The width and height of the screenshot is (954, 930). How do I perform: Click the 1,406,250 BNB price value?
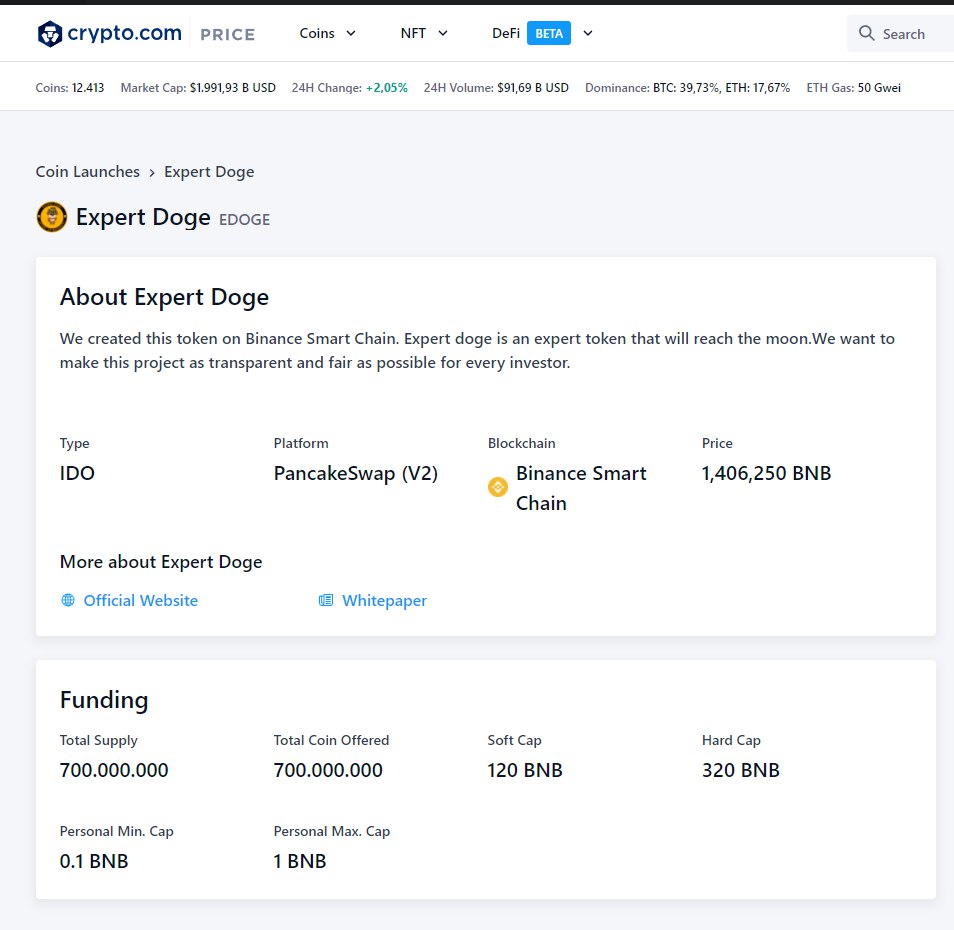tap(767, 473)
